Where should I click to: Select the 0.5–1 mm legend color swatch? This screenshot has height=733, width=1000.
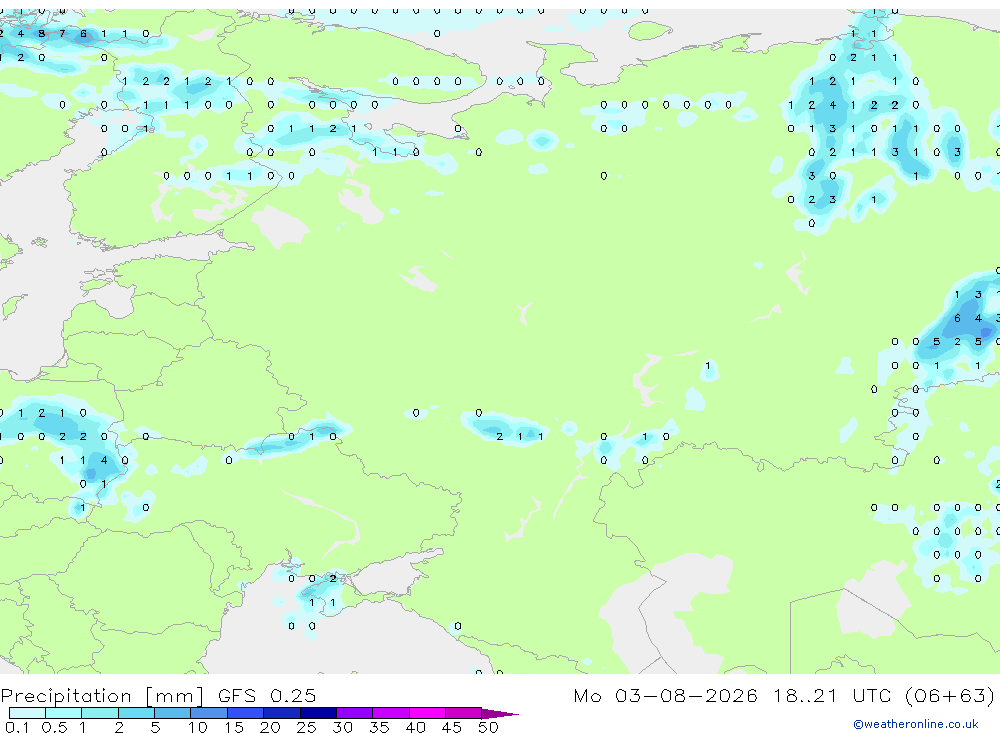point(63,713)
